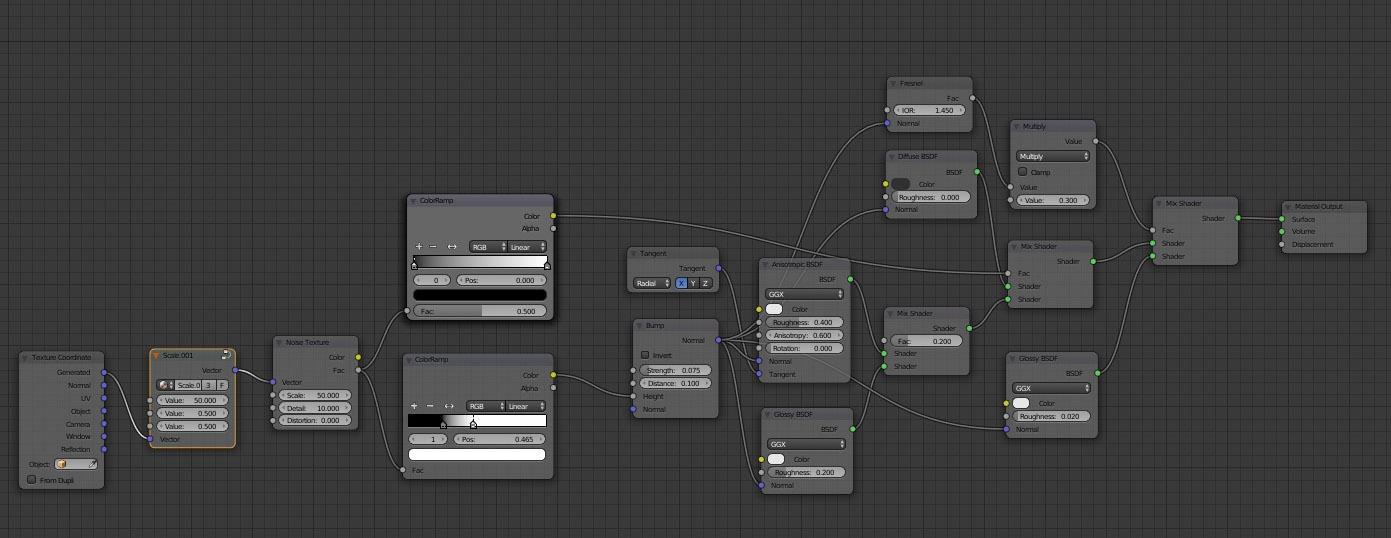
Task: Select the Z axis button in the Tangent node
Action: 705,283
